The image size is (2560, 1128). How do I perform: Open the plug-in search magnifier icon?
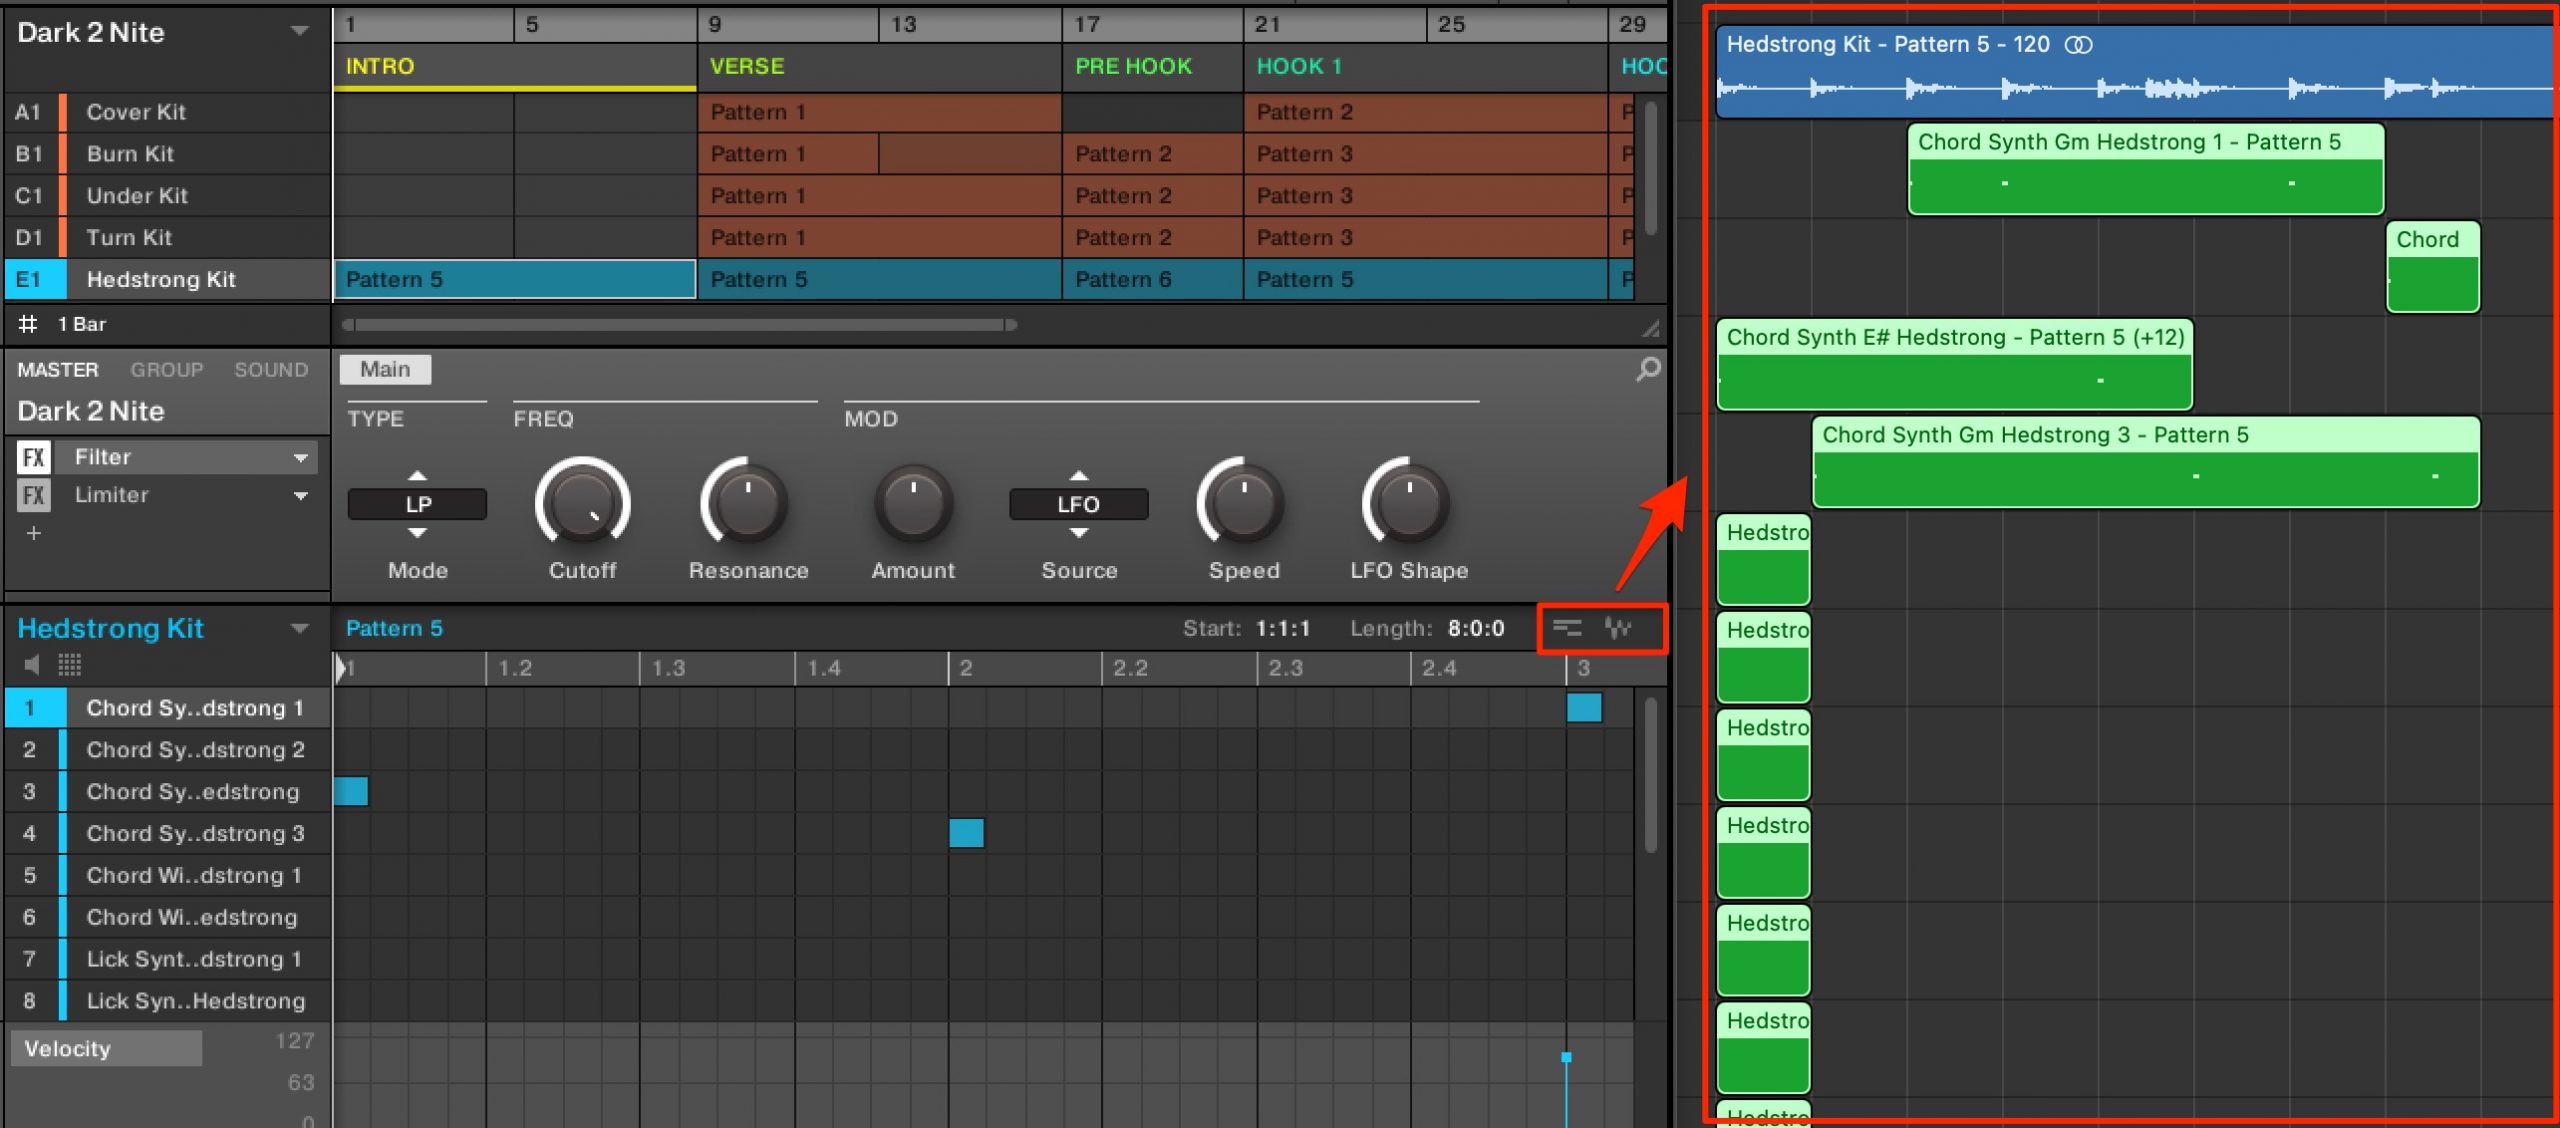(1648, 369)
